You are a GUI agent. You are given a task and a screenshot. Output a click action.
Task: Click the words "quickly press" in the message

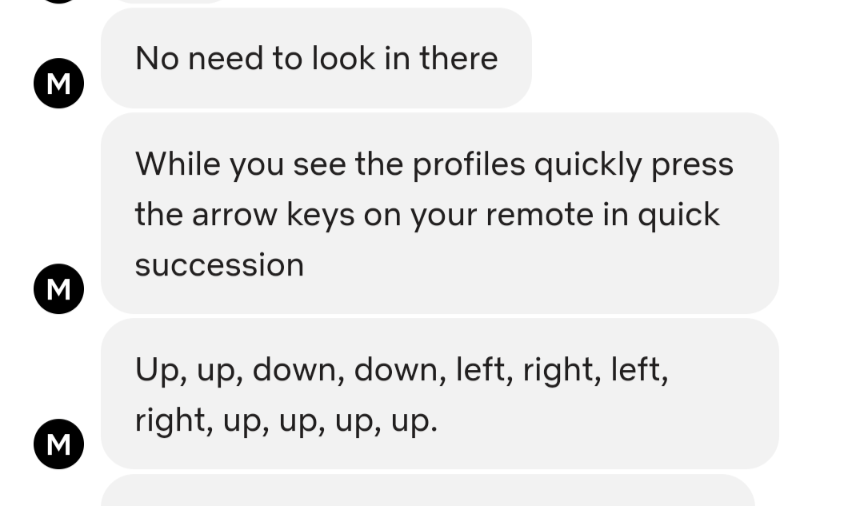pos(634,164)
